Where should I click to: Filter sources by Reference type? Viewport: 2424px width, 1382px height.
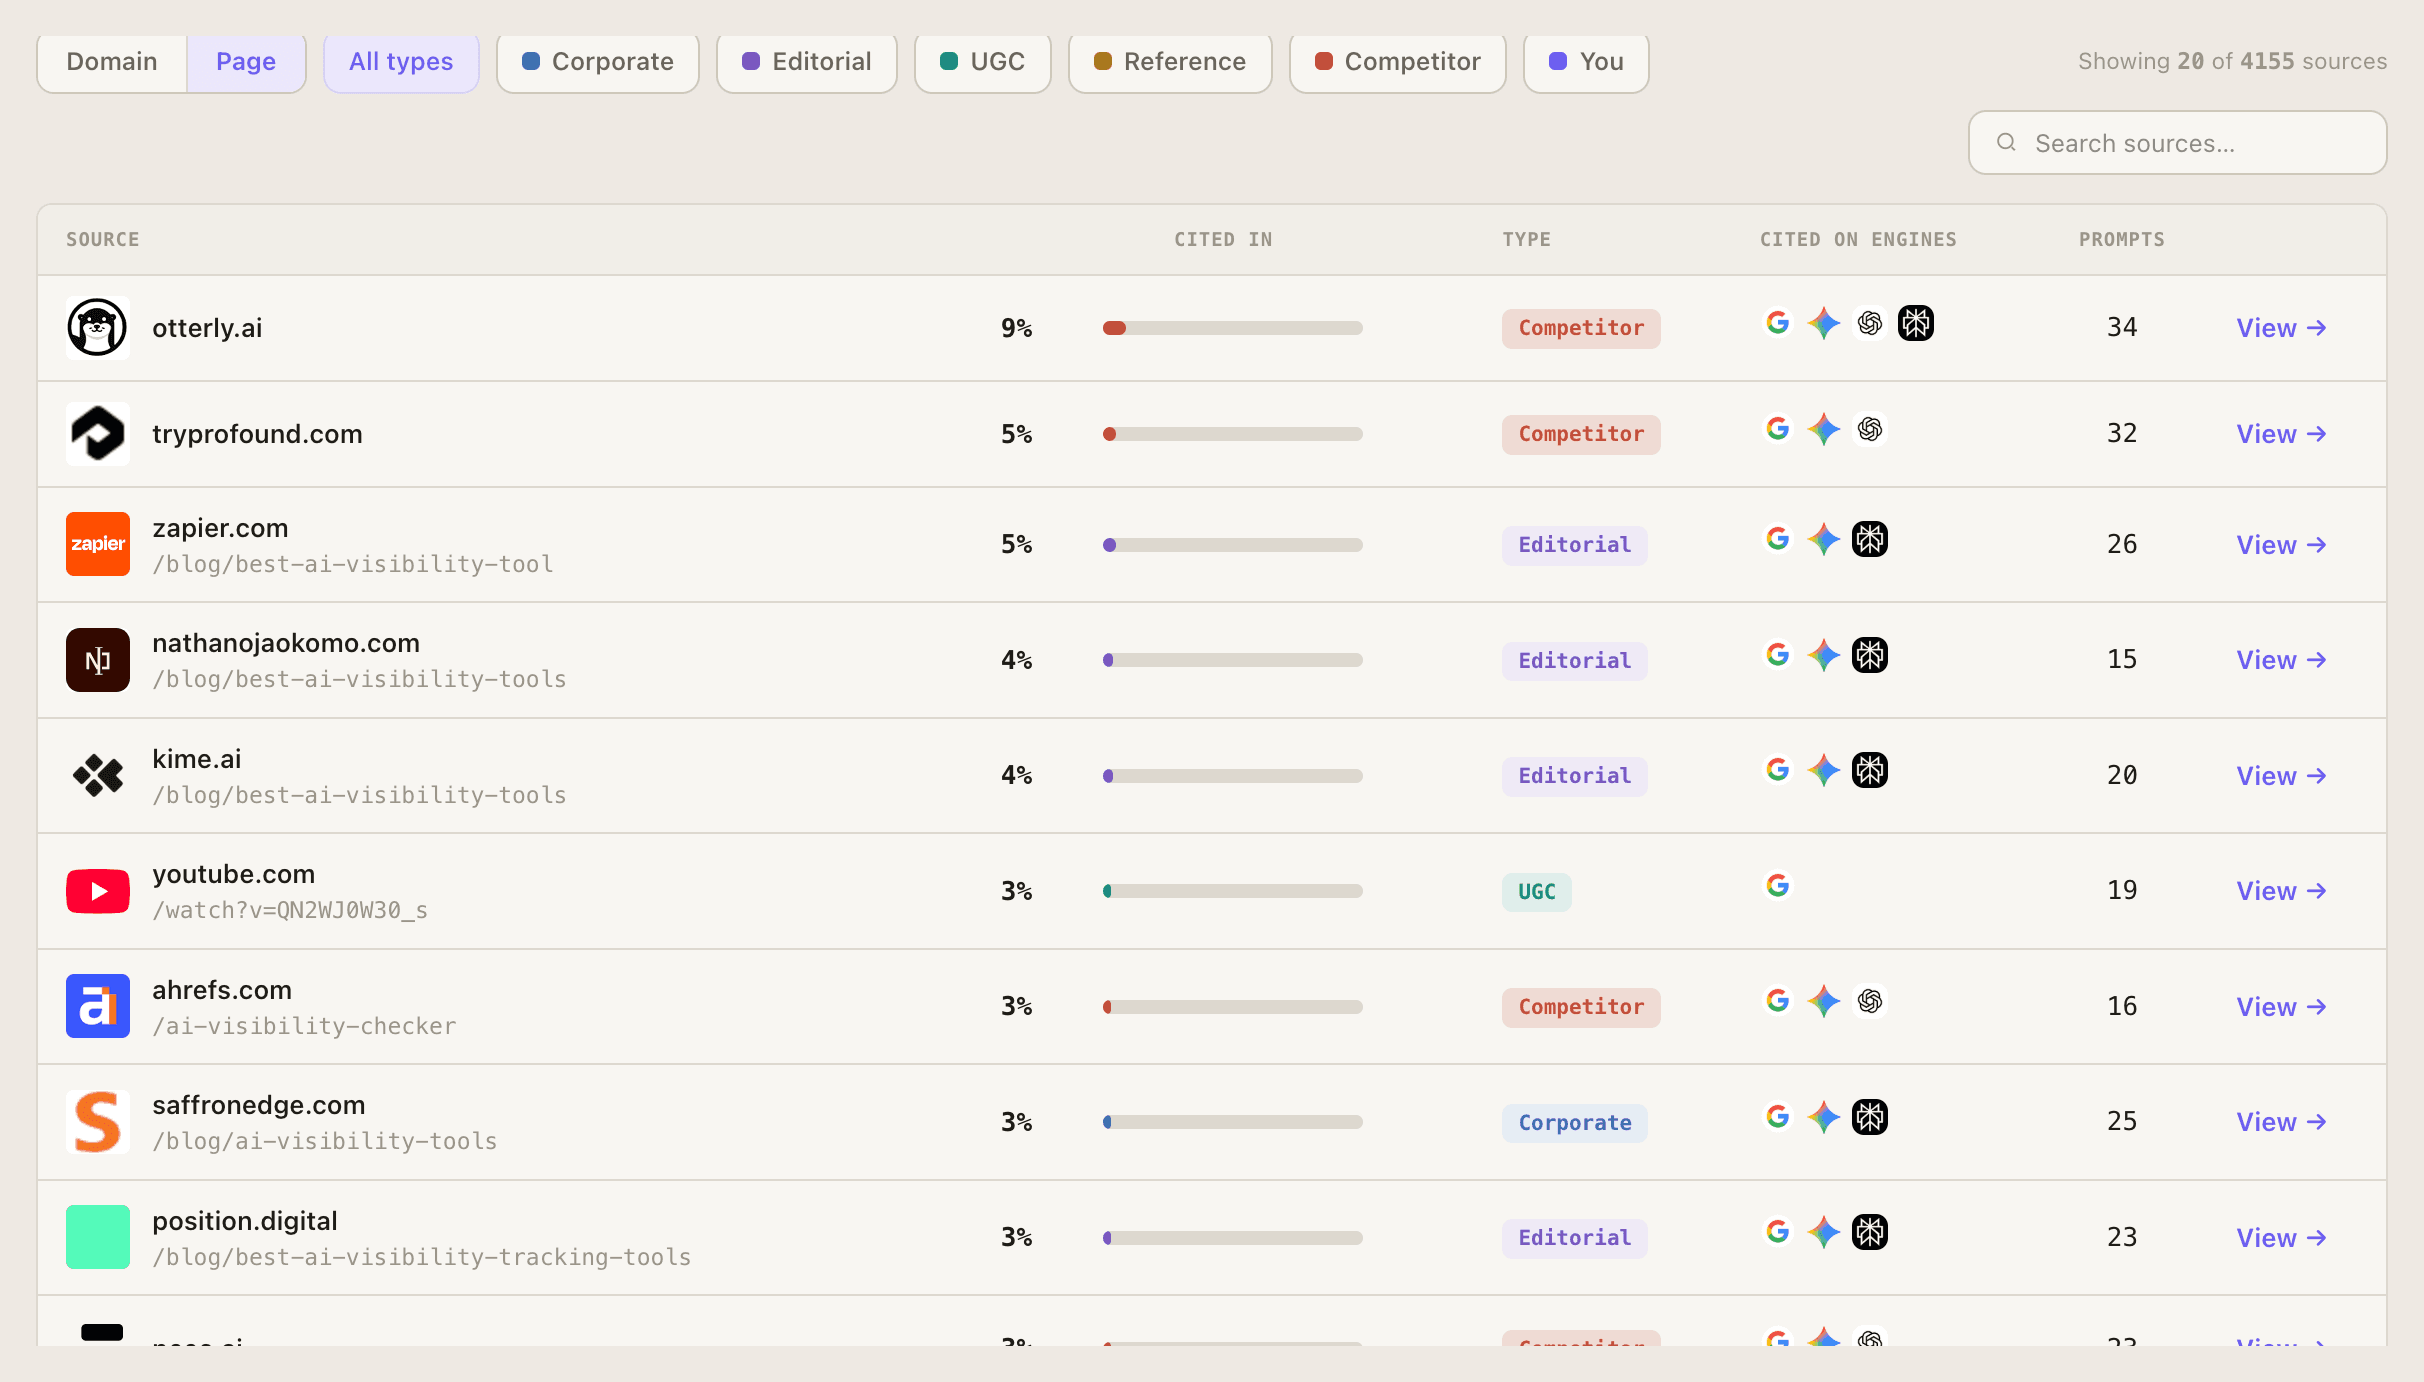pos(1170,62)
